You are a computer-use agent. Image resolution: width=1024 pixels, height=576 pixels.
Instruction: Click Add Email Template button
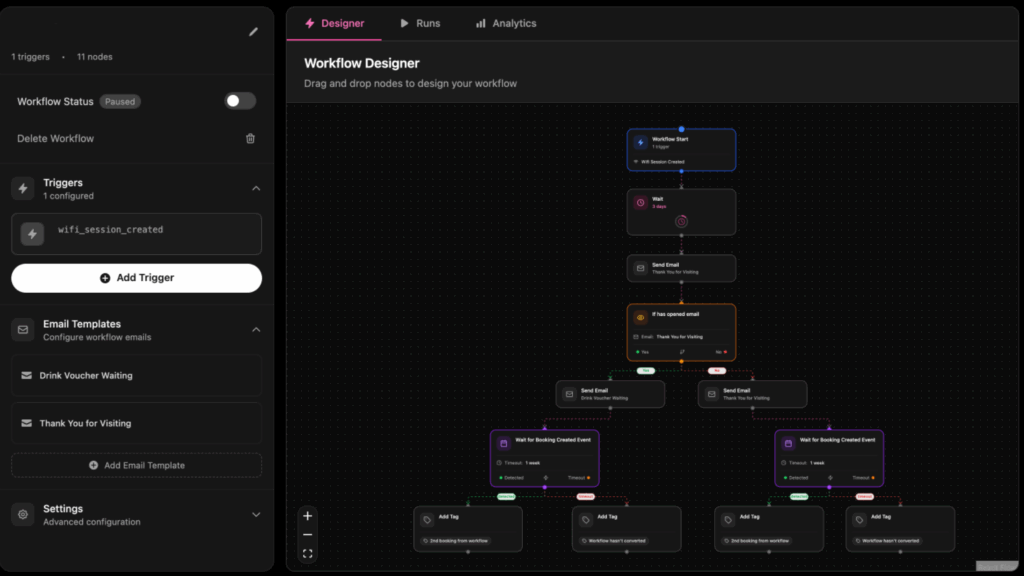[136, 466]
